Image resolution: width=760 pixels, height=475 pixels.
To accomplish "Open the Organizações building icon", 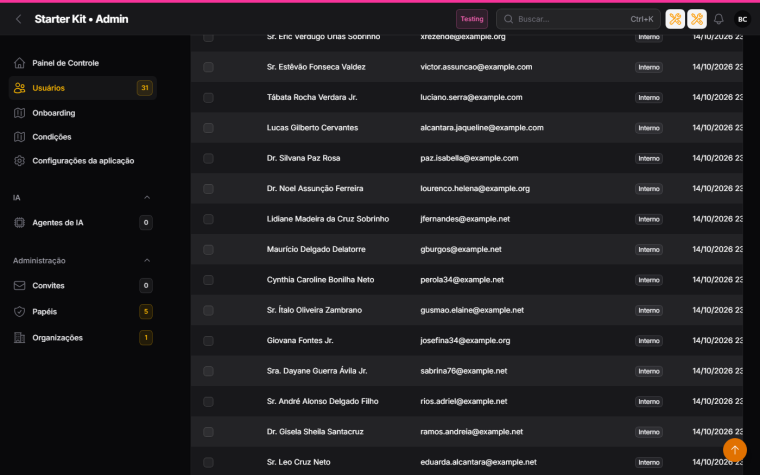I will tap(19, 337).
